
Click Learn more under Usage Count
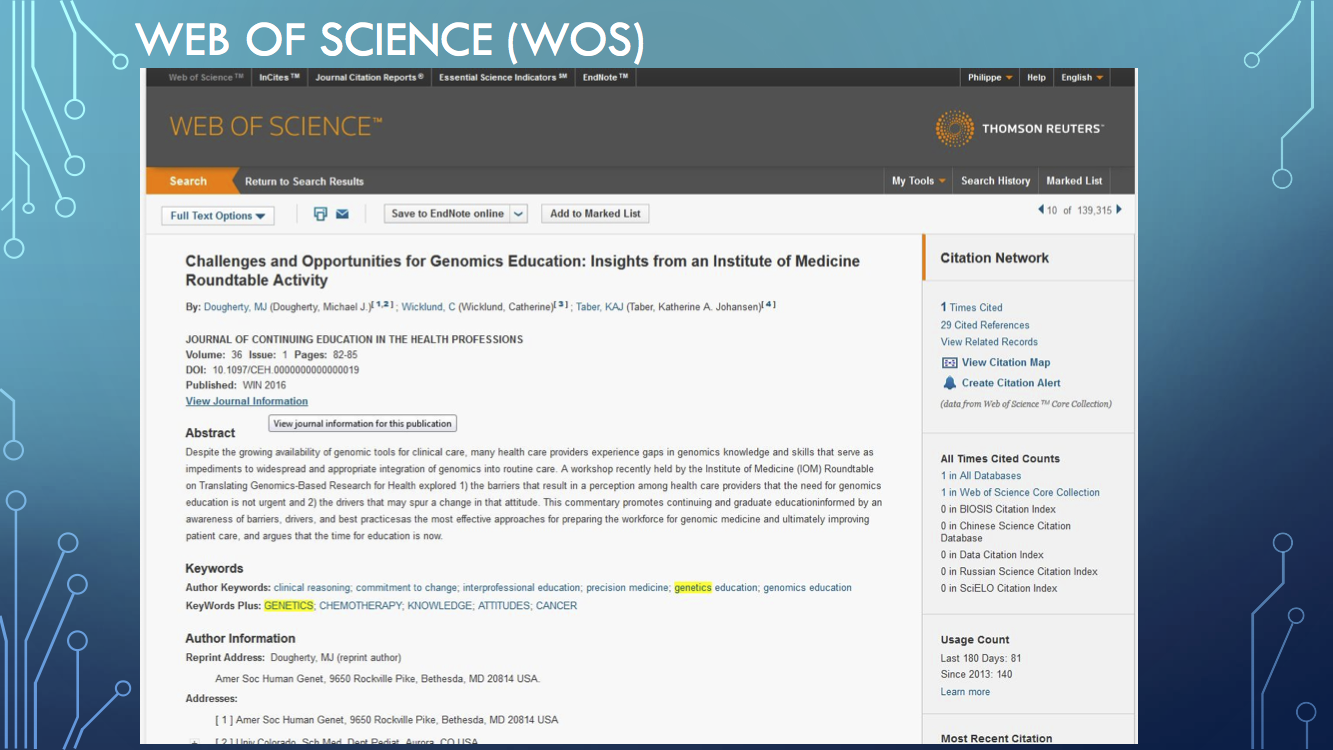[965, 692]
